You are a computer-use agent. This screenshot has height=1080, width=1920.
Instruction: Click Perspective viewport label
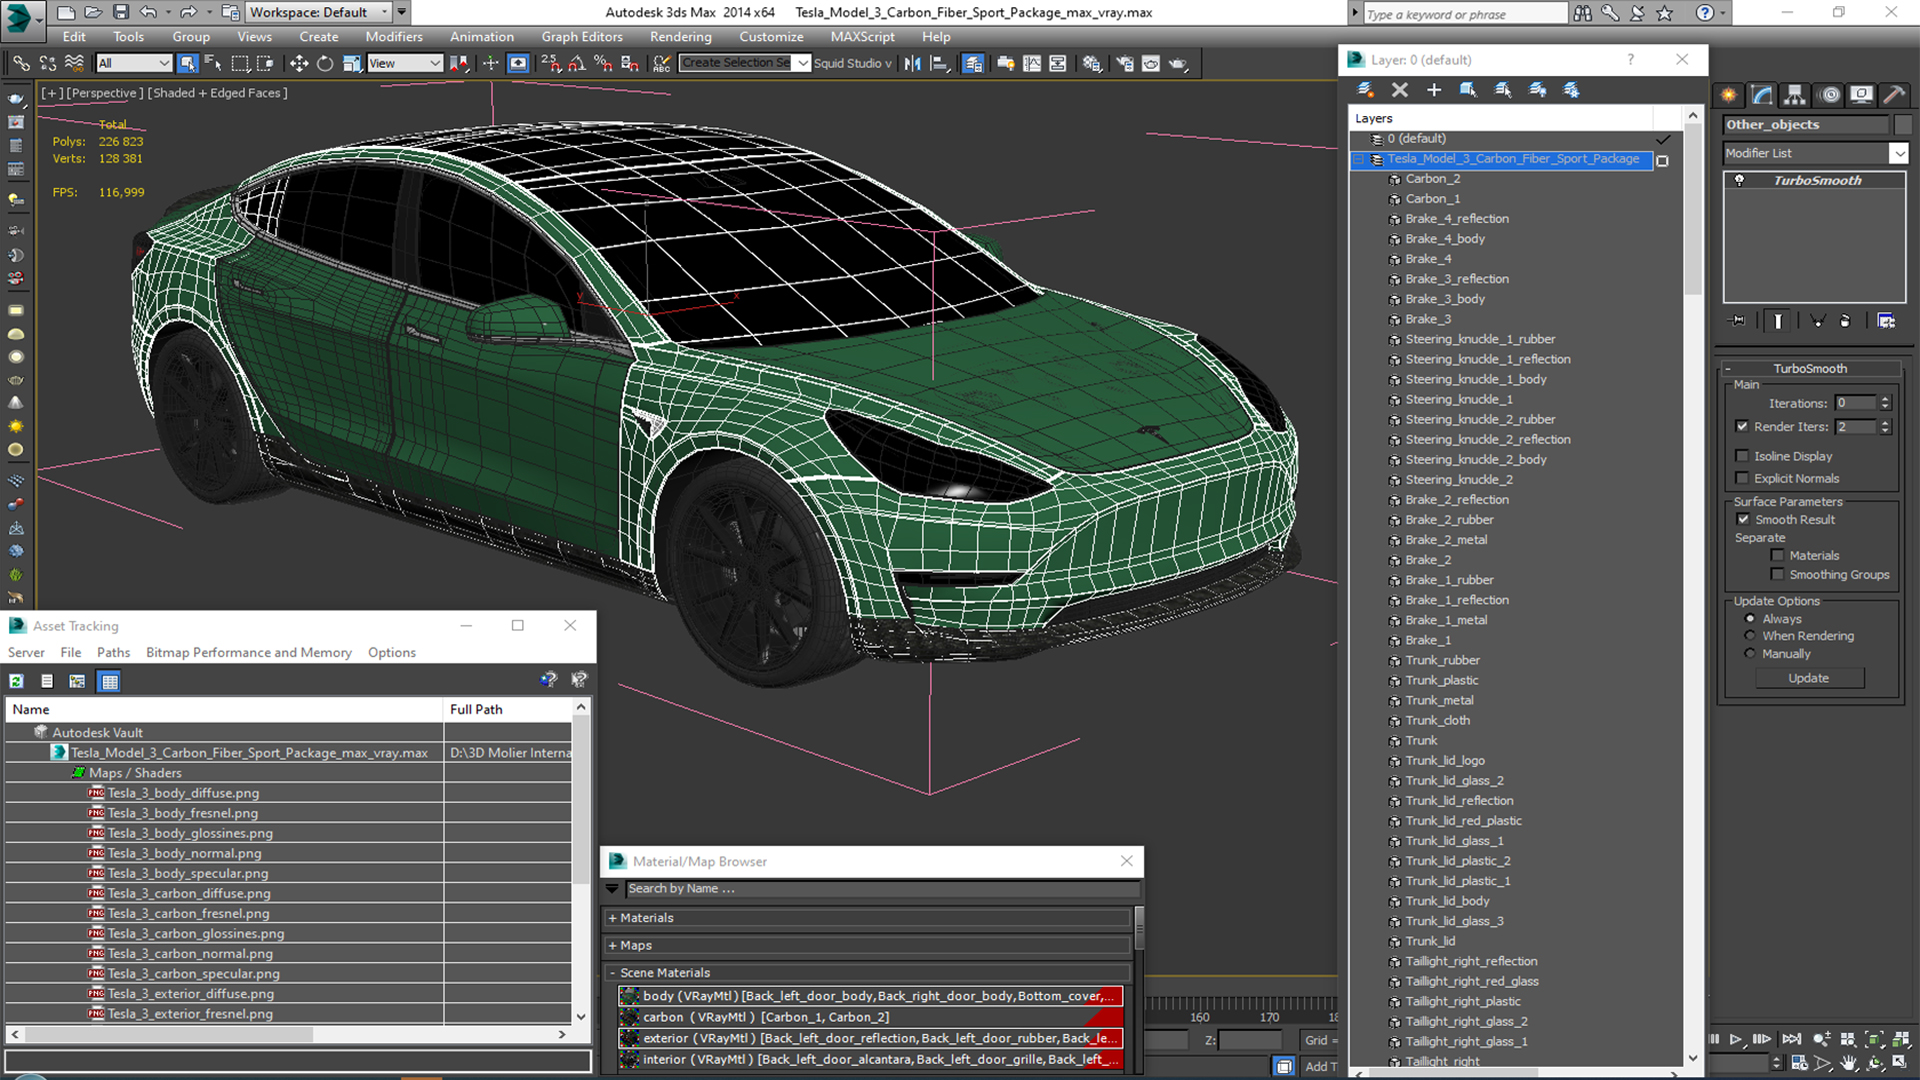tap(104, 93)
